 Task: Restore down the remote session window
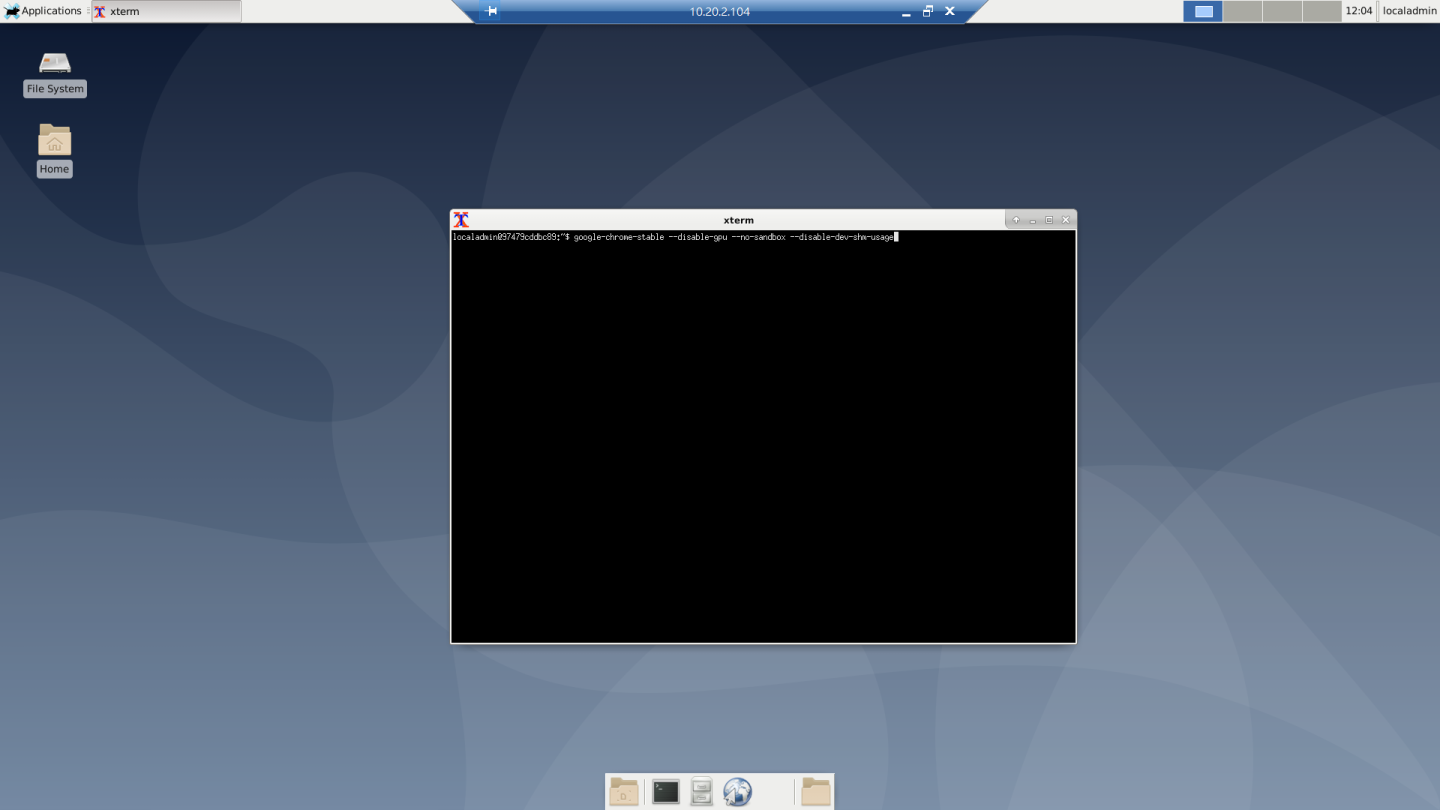pos(928,11)
